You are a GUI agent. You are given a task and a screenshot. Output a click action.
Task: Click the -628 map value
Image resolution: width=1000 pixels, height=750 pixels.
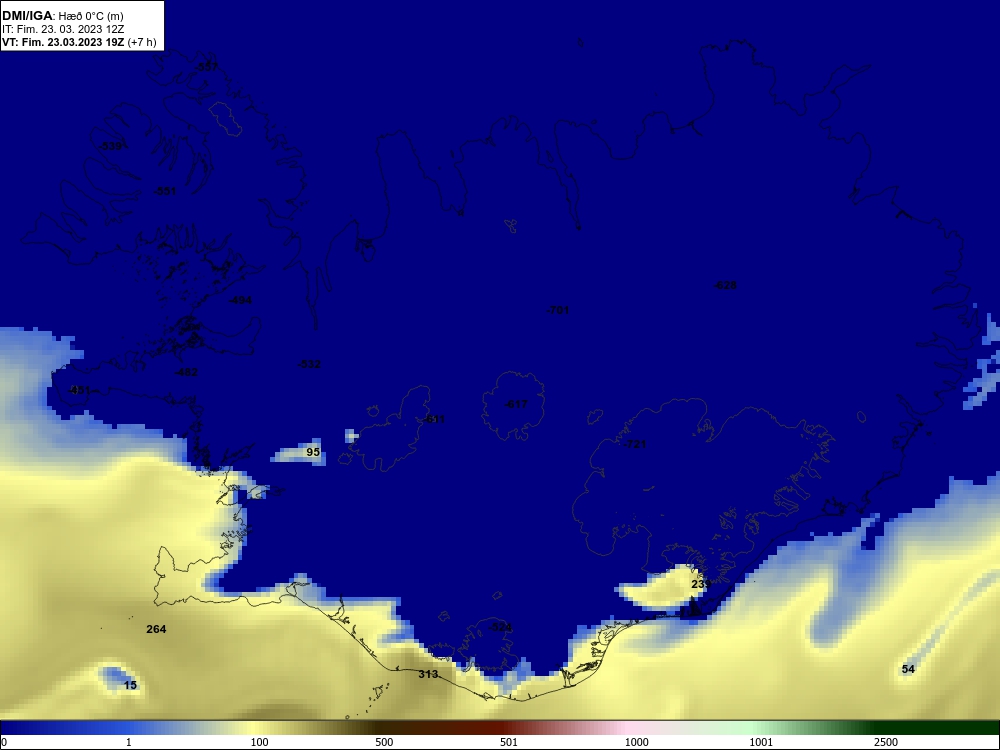pyautogui.click(x=726, y=285)
